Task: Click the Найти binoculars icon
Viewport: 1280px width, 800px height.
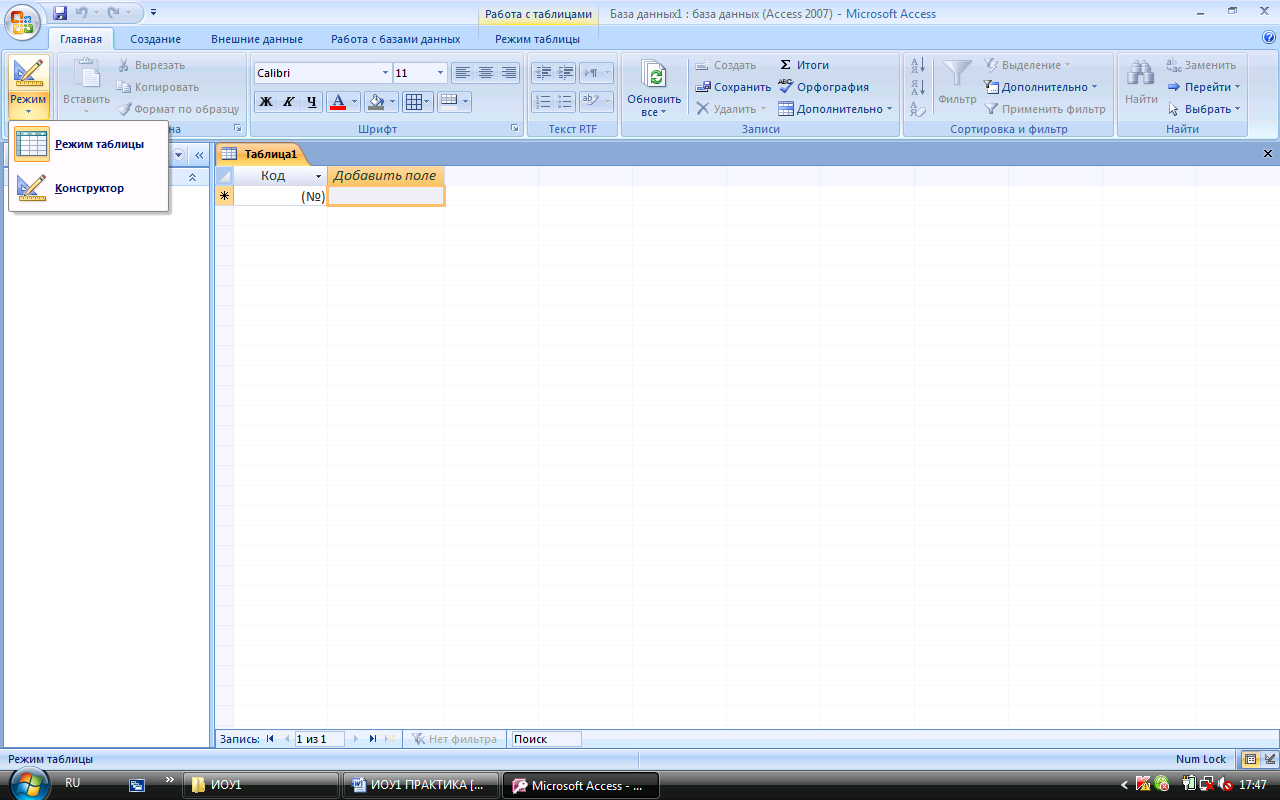Action: click(1141, 74)
